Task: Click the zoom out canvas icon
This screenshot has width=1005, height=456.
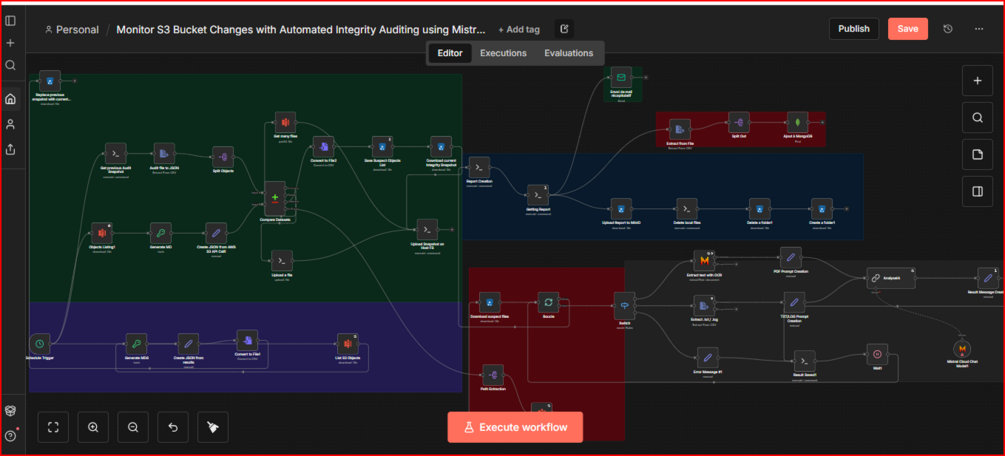Action: [133, 427]
